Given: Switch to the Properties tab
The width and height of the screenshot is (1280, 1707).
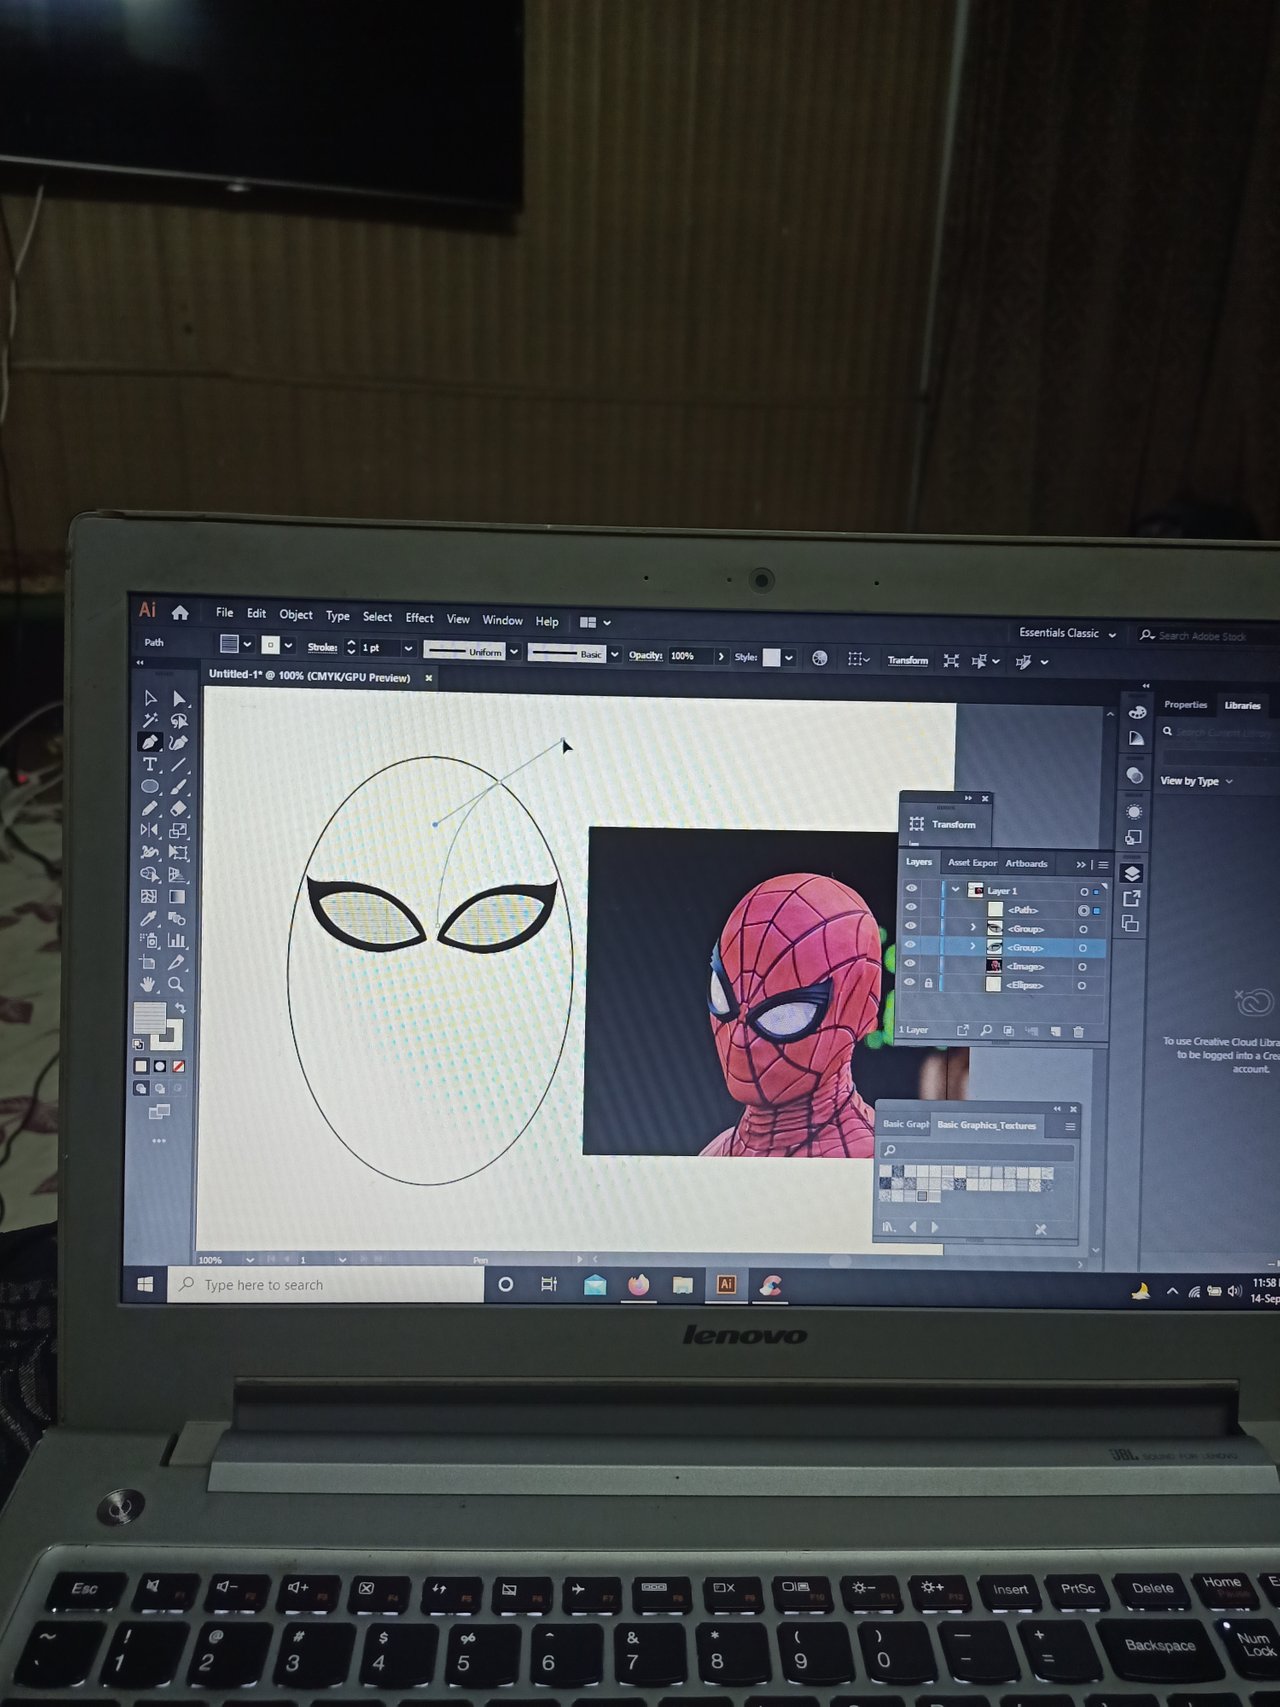Looking at the screenshot, I should [x=1185, y=705].
